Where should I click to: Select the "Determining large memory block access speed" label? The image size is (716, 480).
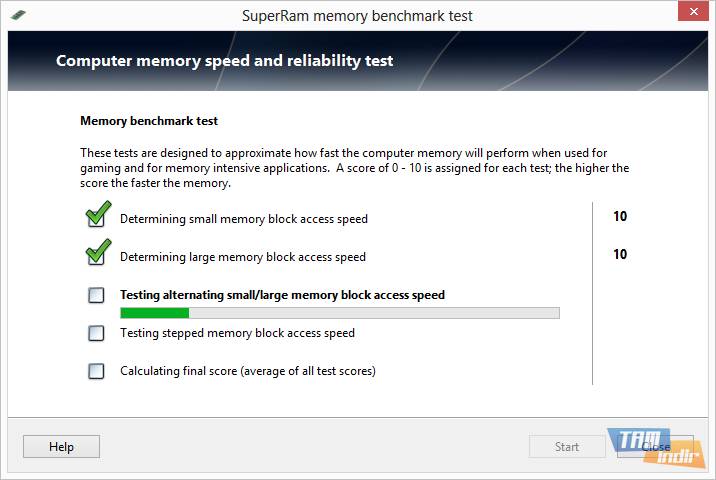click(243, 257)
